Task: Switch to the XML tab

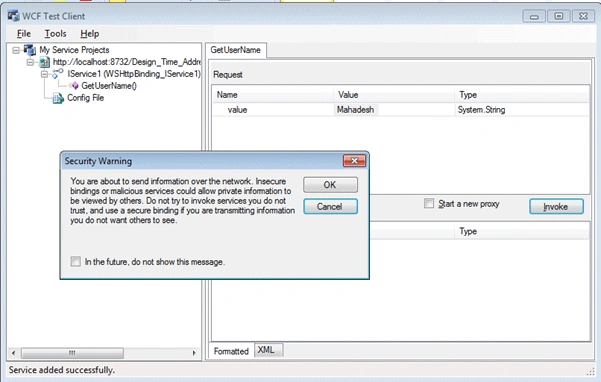Action: pyautogui.click(x=268, y=350)
